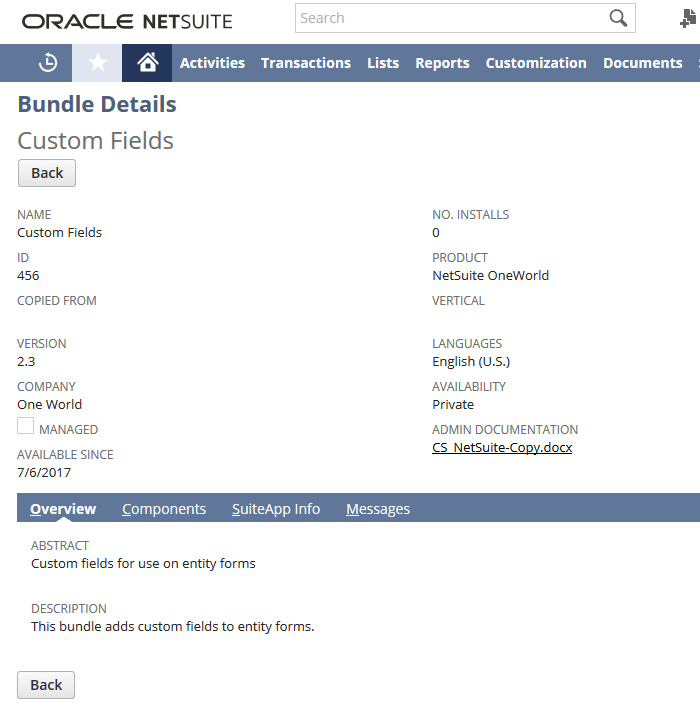This screenshot has height=710, width=700.
Task: Switch to the Messages tab
Action: 378,509
